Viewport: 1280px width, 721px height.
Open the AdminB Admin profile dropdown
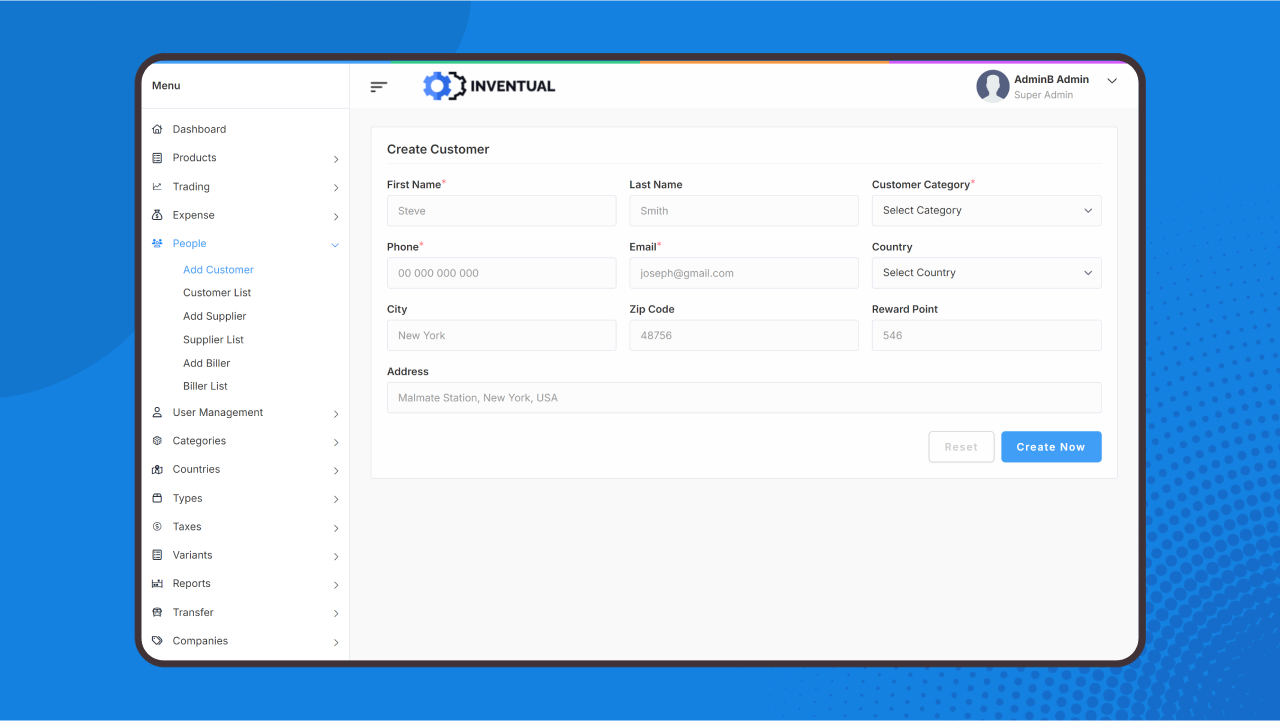[1111, 80]
